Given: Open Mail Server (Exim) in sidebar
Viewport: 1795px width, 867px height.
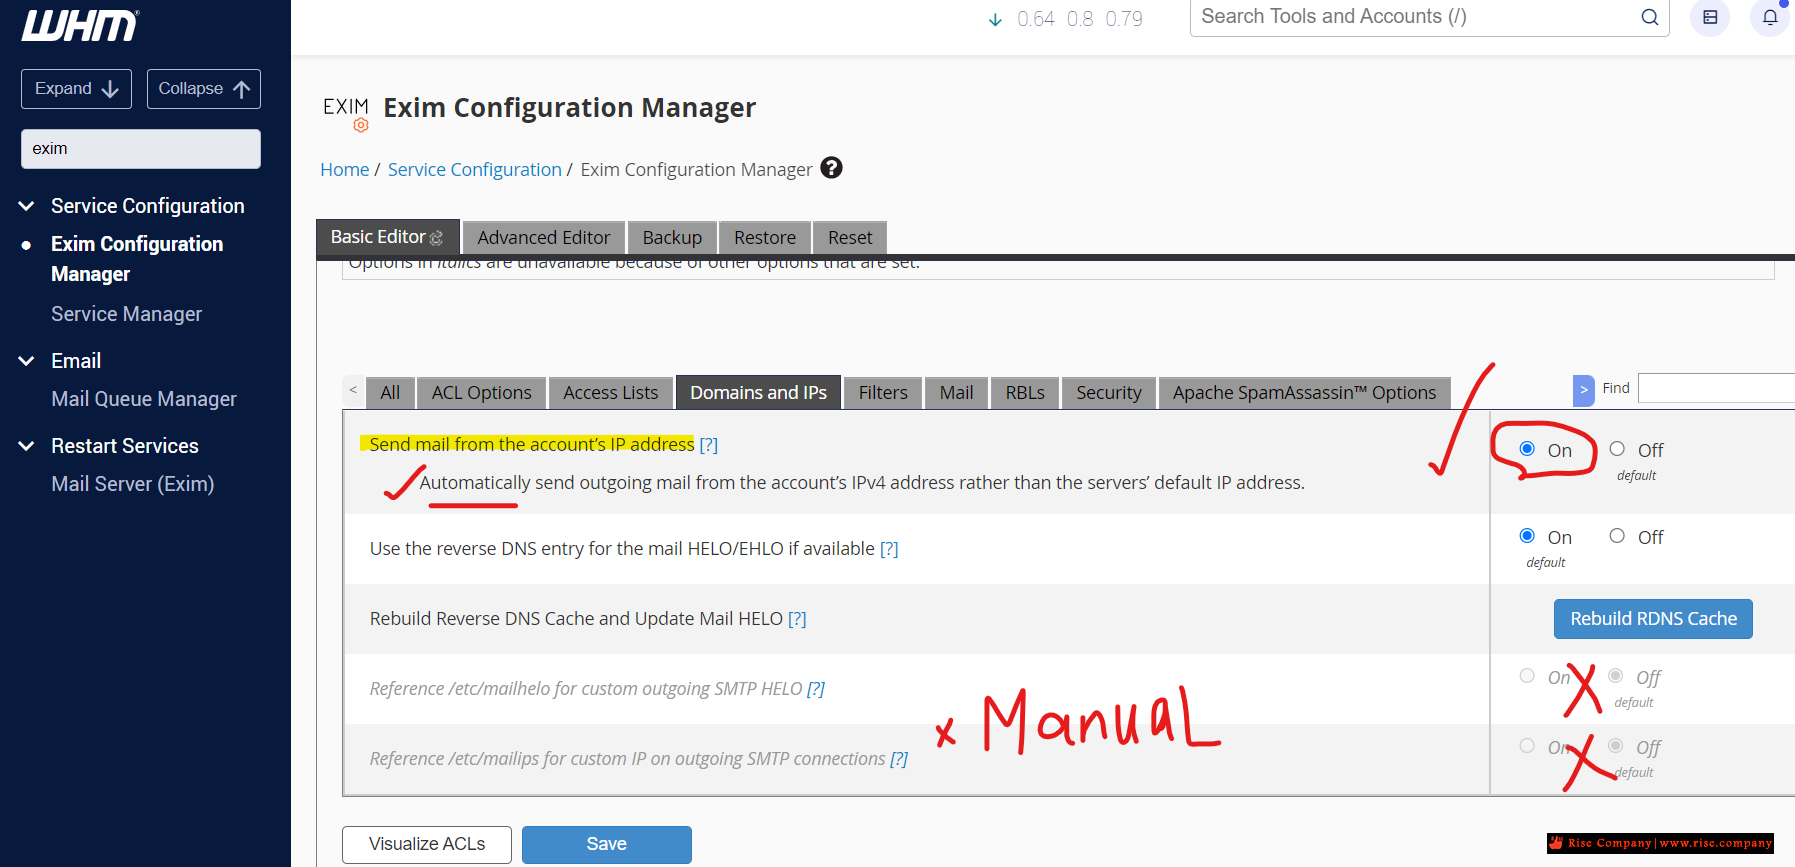Looking at the screenshot, I should click(133, 484).
